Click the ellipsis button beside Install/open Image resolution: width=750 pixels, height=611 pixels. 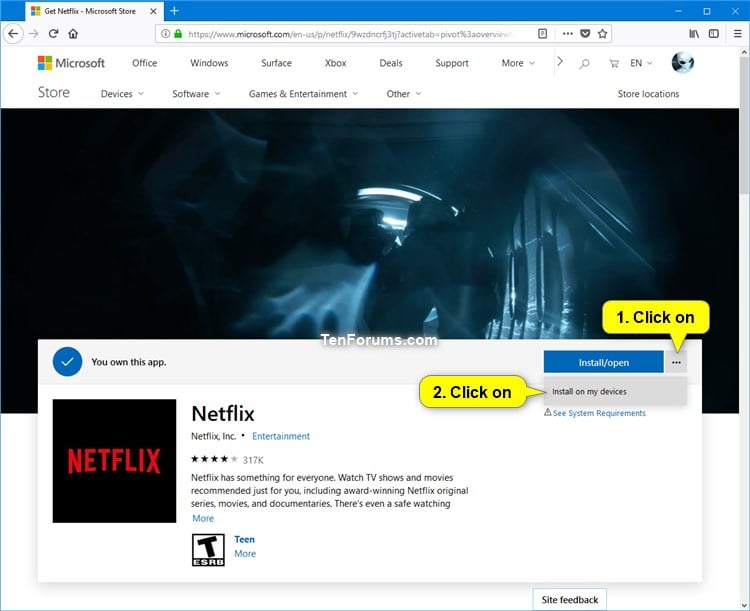pos(676,362)
